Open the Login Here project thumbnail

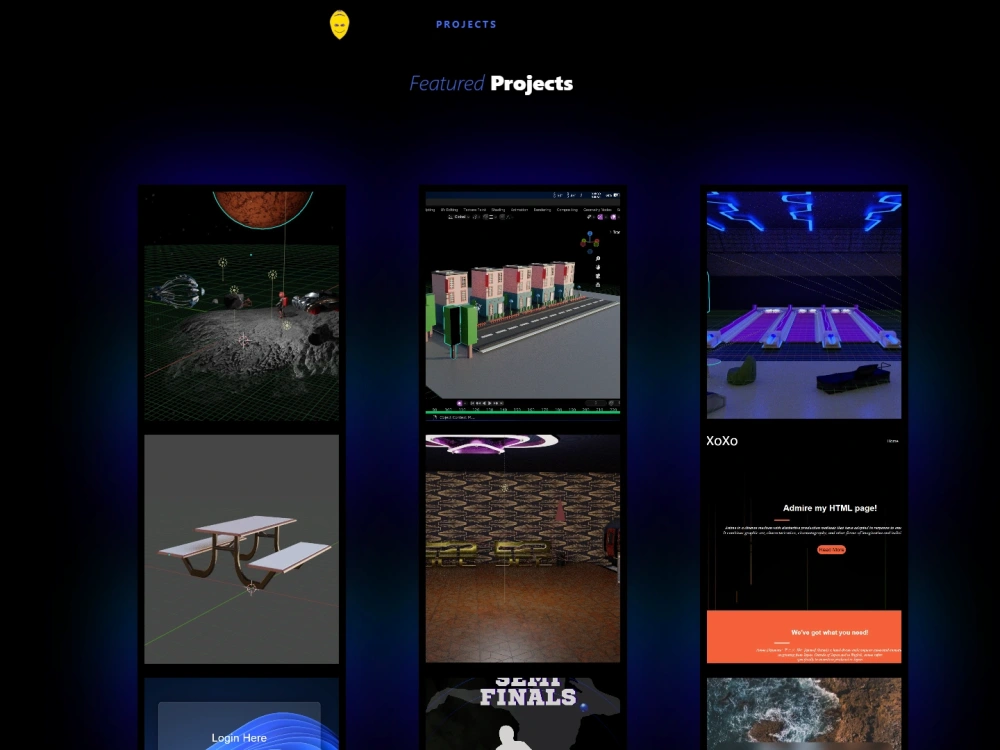click(x=242, y=714)
